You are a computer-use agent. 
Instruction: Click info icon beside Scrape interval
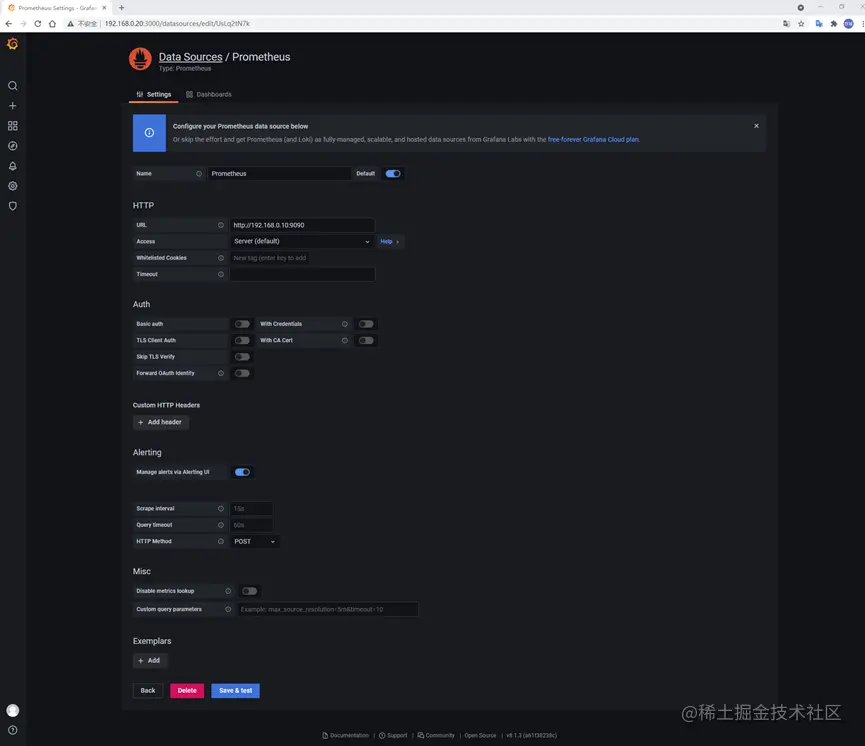point(221,509)
